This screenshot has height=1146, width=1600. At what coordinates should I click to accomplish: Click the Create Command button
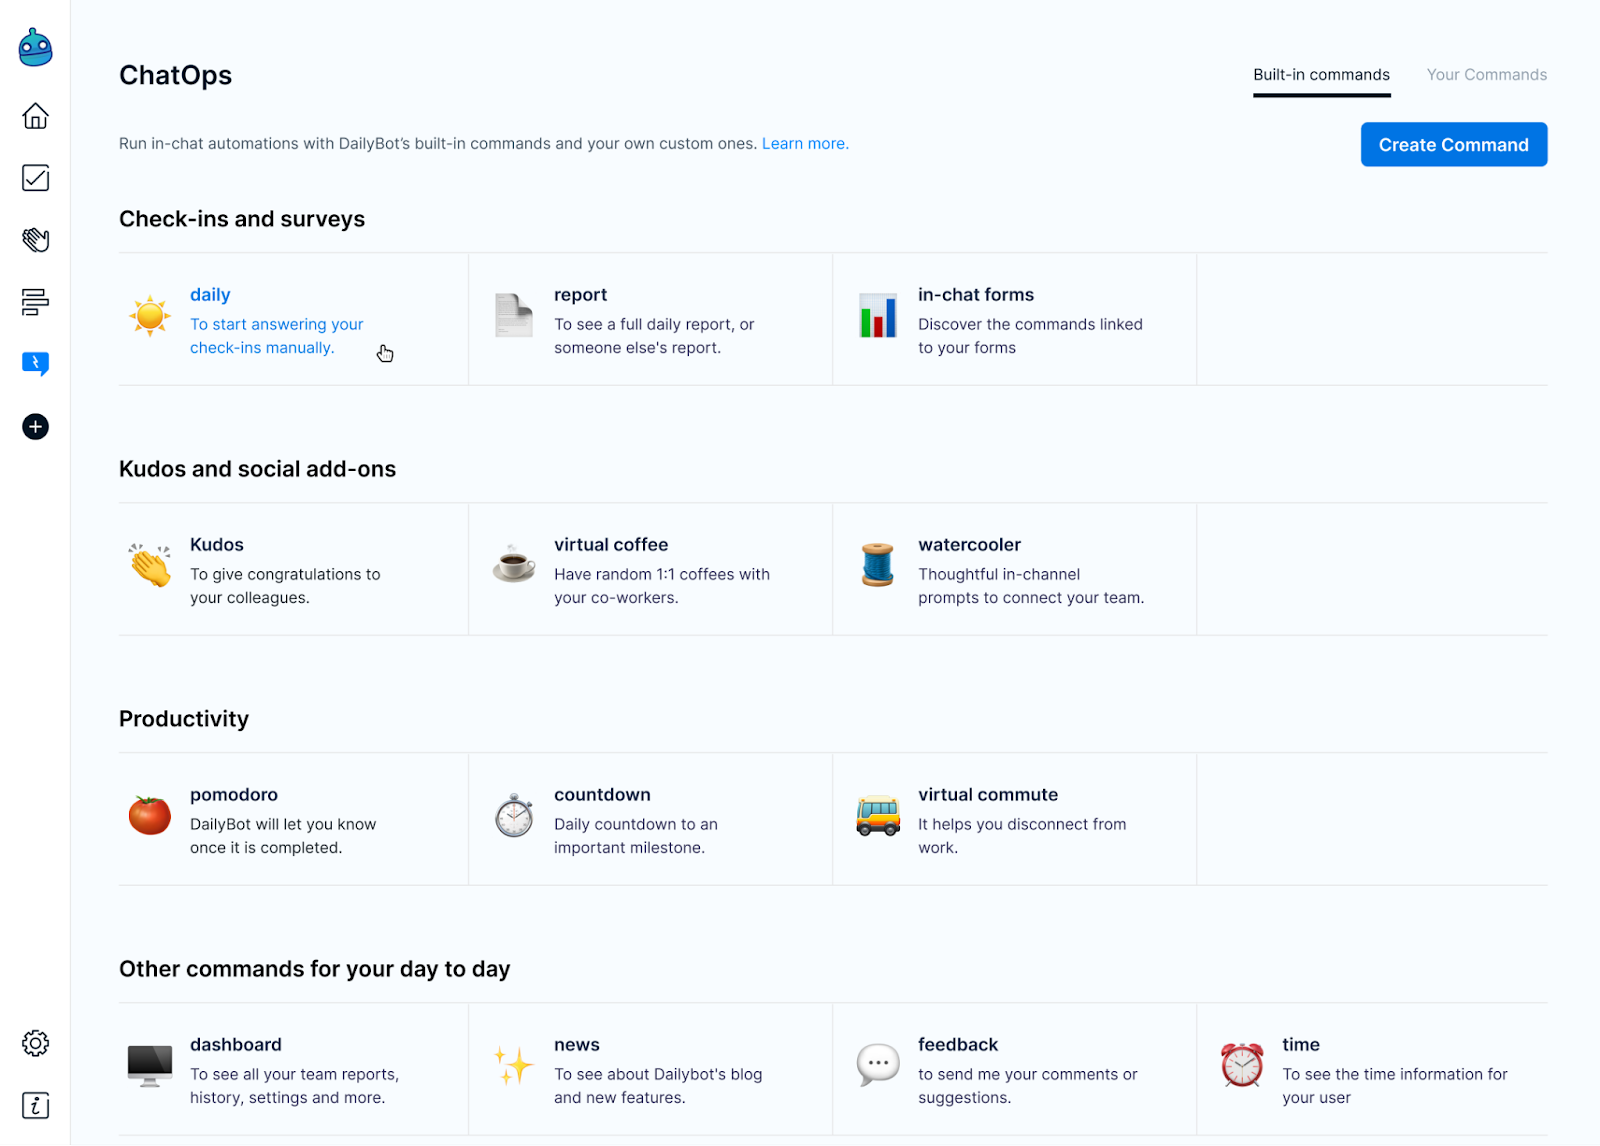point(1453,145)
